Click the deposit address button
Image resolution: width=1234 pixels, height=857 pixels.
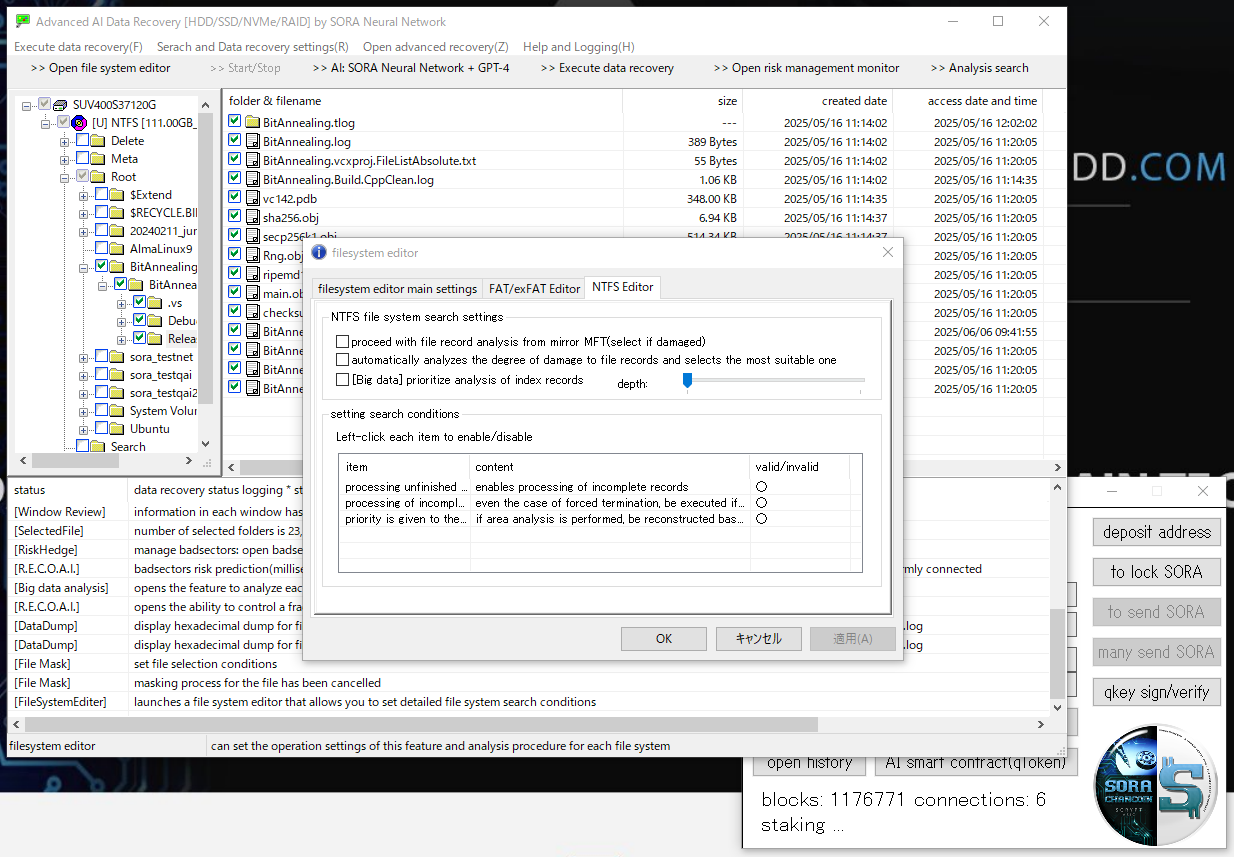coord(1156,532)
